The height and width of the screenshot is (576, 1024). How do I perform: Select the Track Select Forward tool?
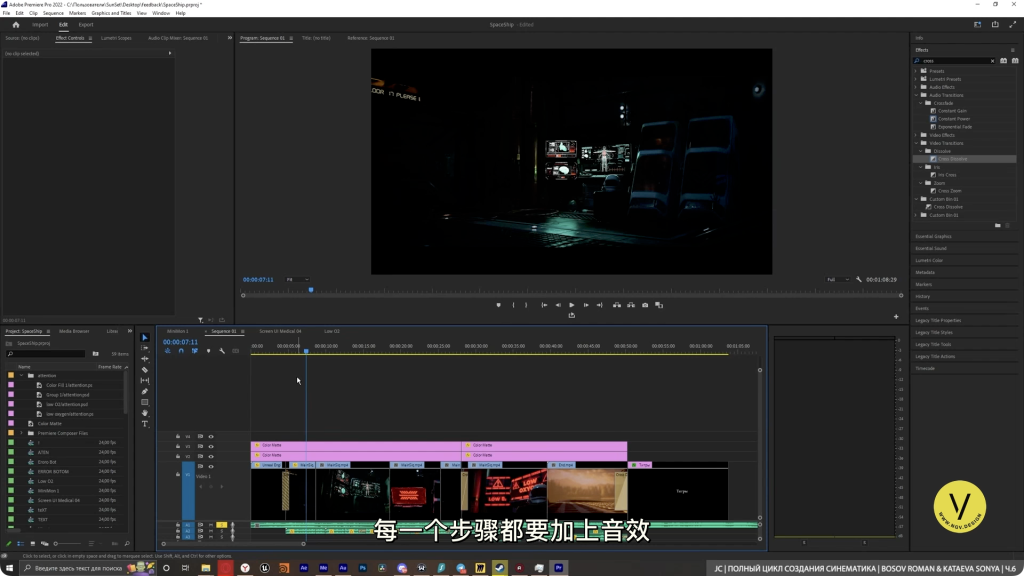(x=145, y=348)
